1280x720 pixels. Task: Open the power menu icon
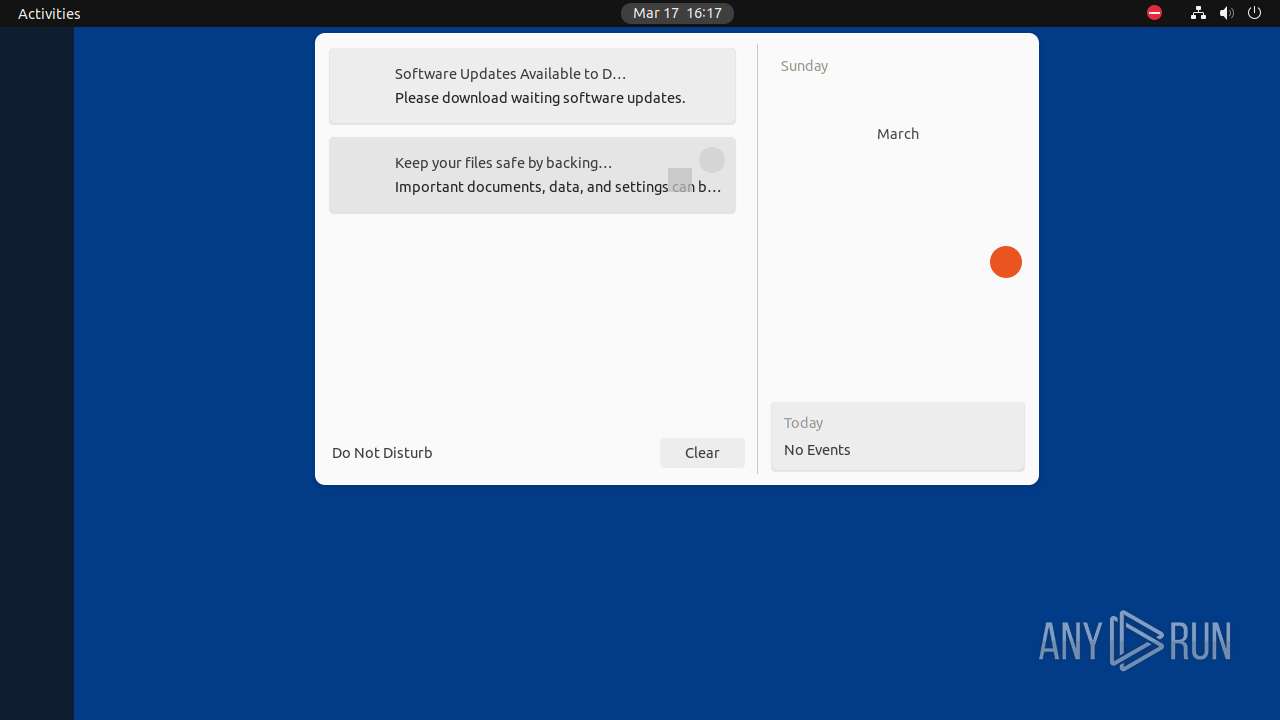pos(1254,13)
